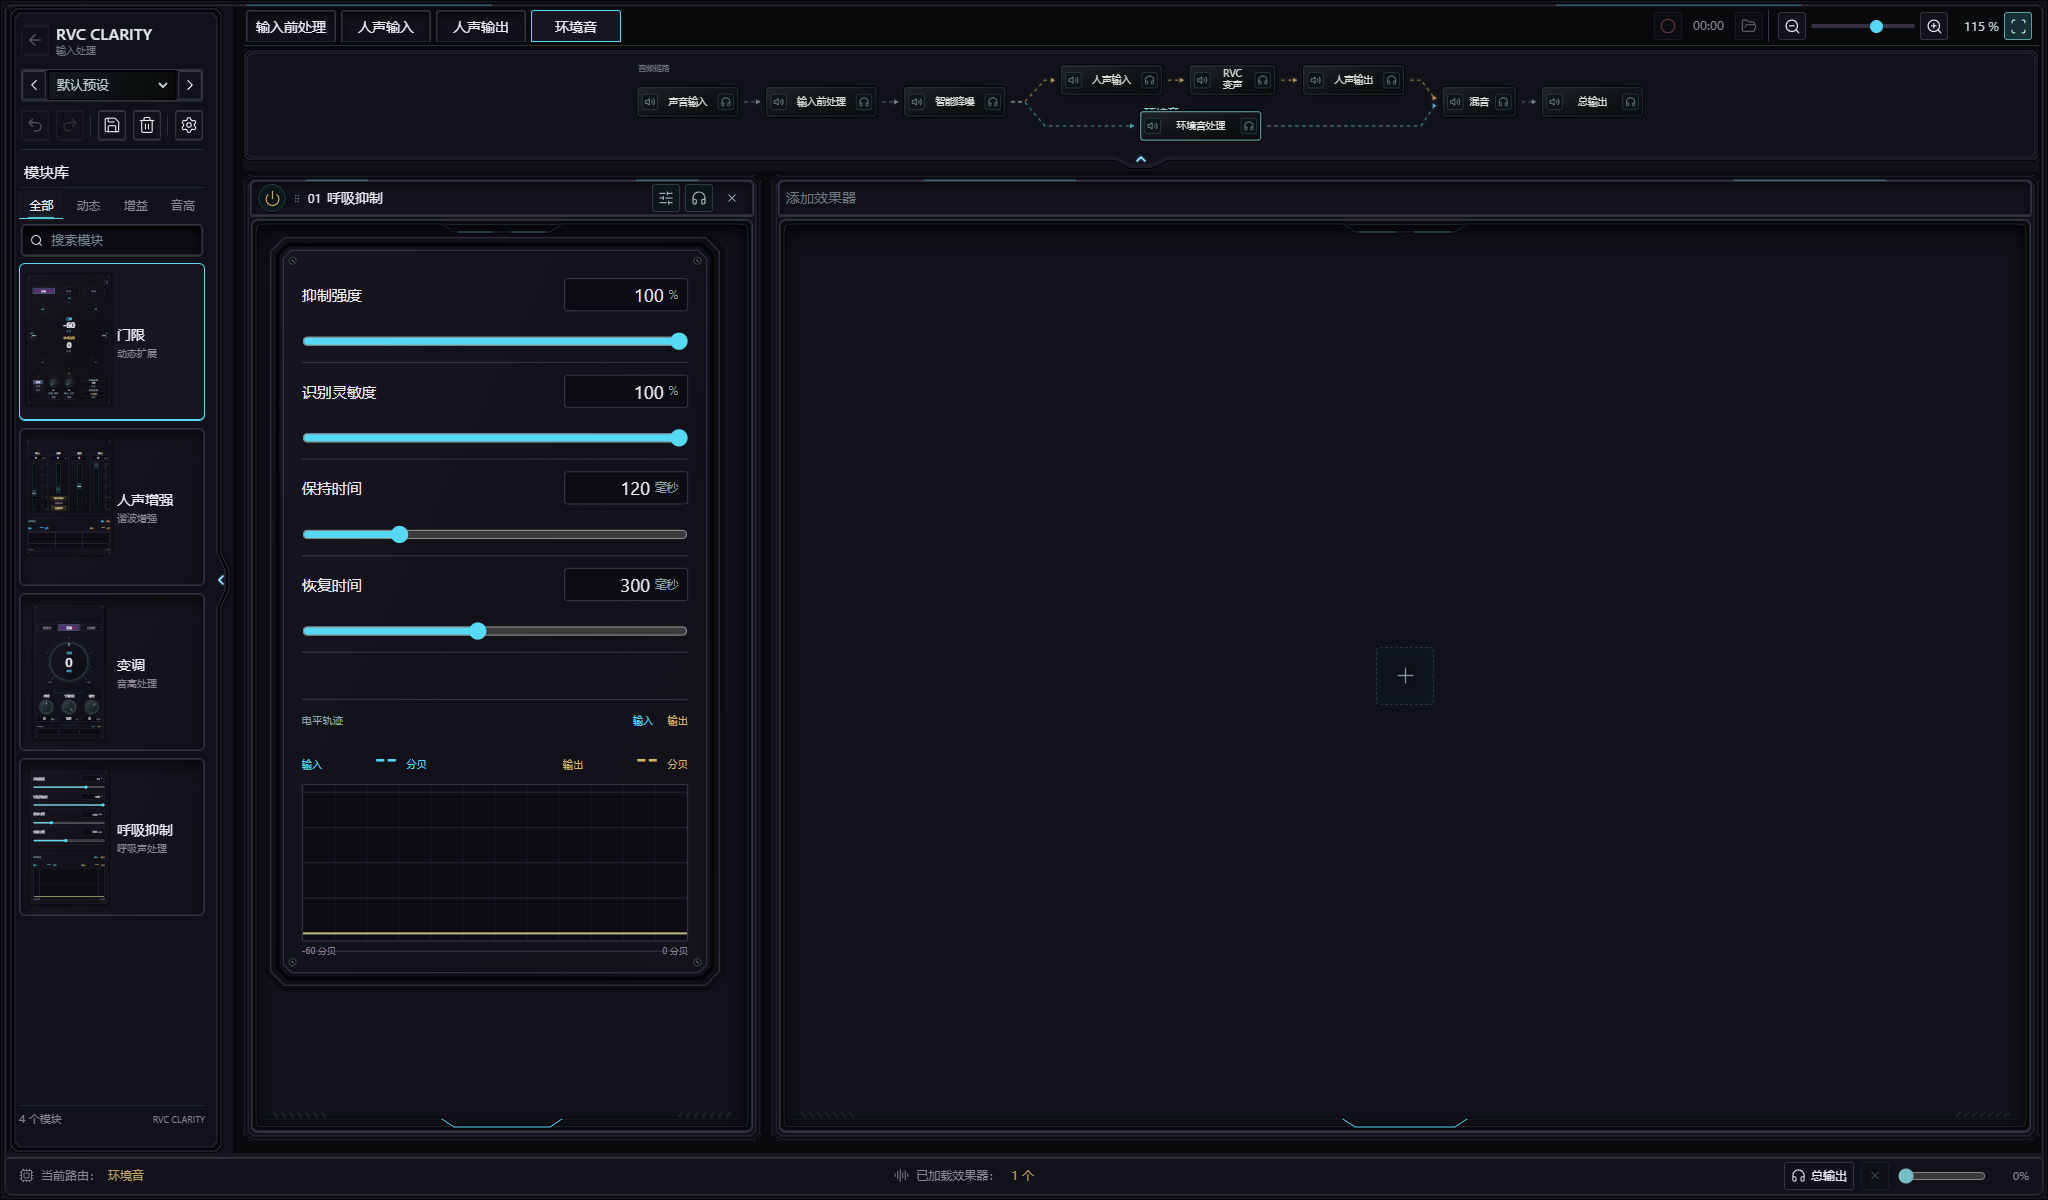Monitor the 总输出 chain node via headphone icon
This screenshot has width=2048, height=1200.
pos(1631,102)
